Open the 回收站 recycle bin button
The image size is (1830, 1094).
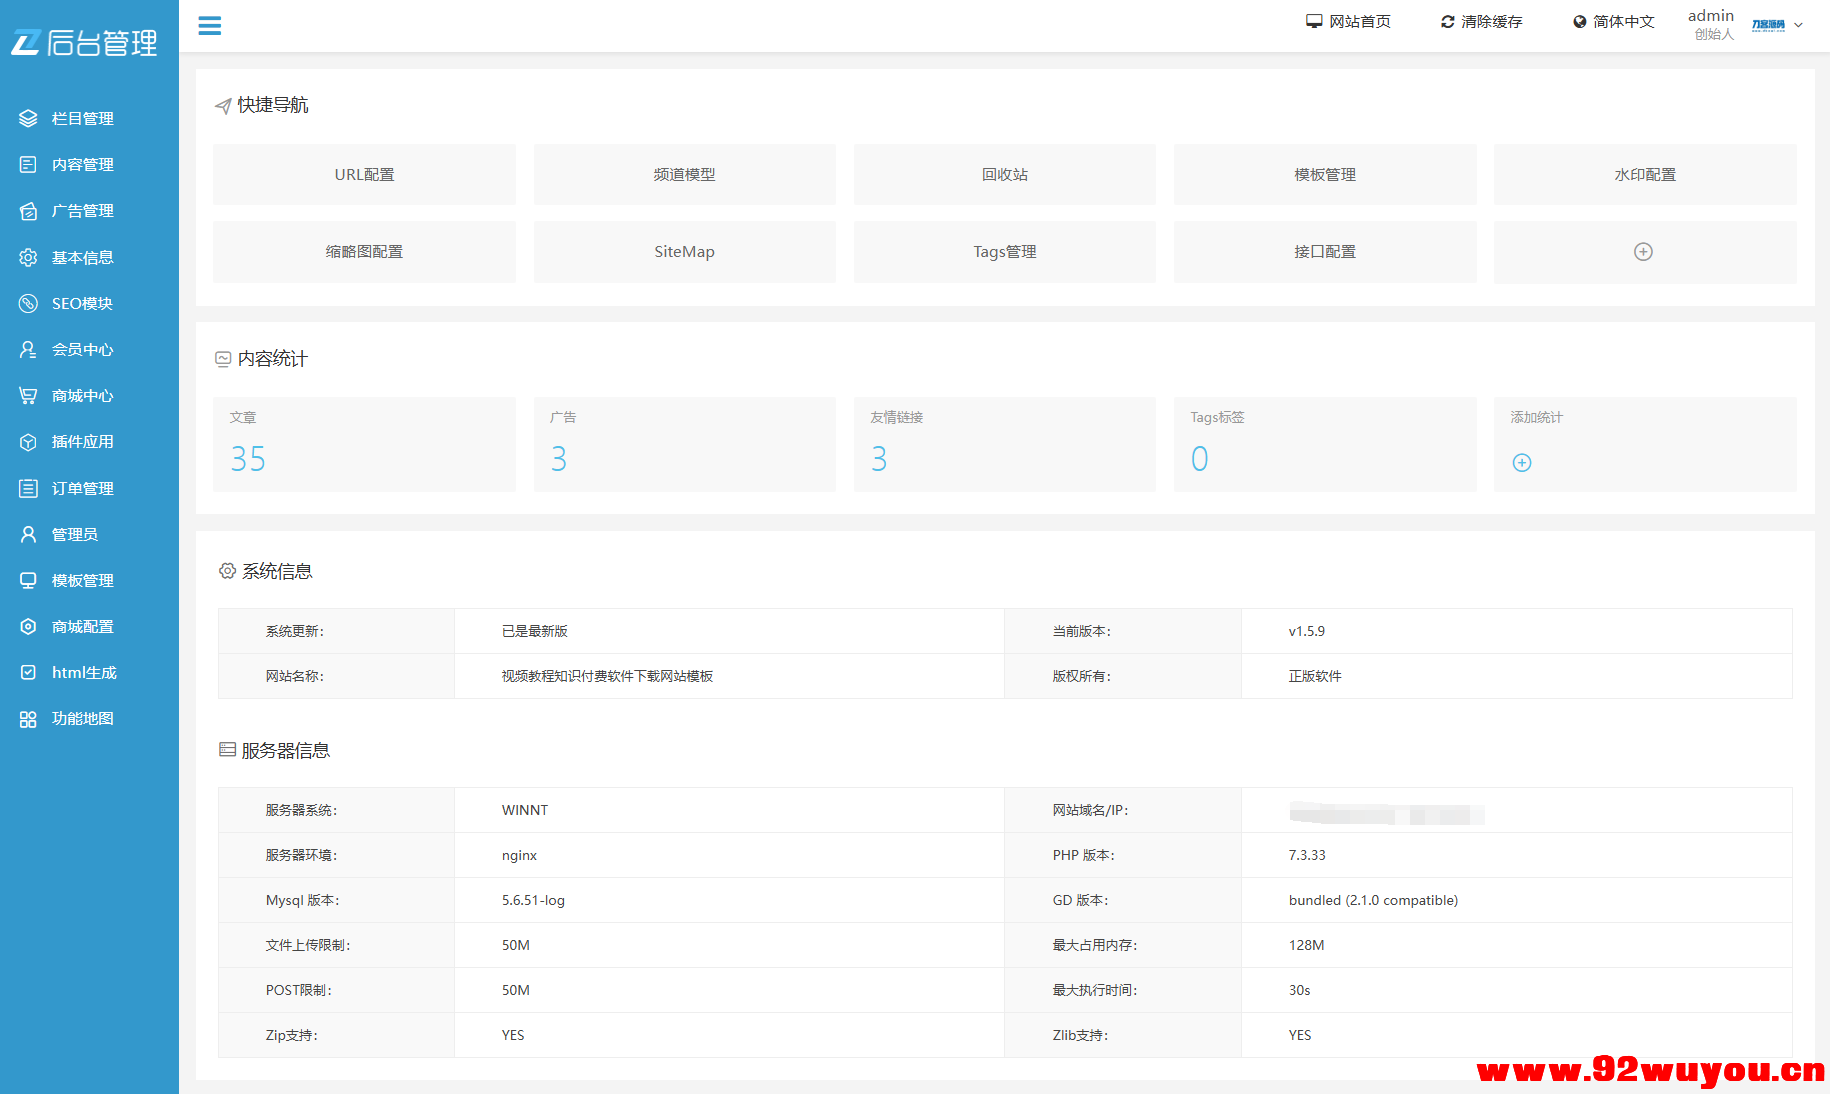click(1004, 173)
